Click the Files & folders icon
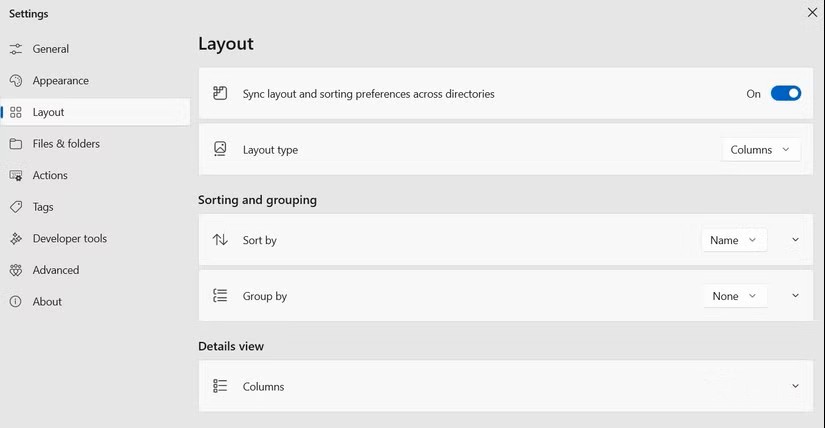This screenshot has width=825, height=428. (x=16, y=144)
